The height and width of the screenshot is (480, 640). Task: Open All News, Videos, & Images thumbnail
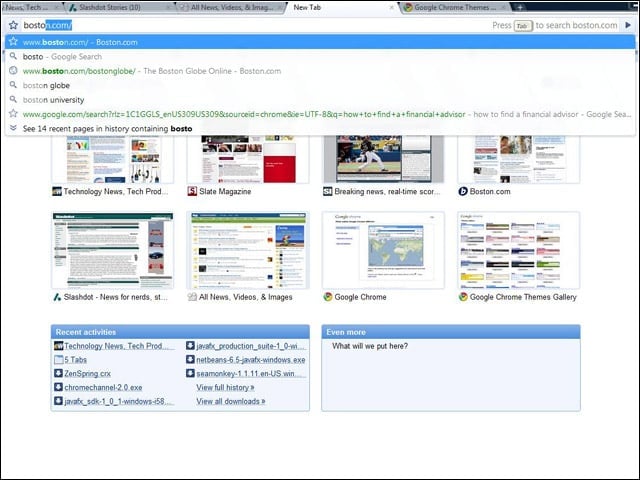(248, 250)
